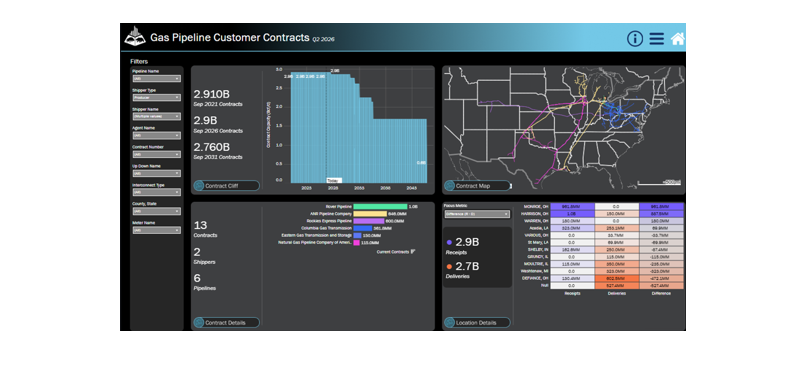Click the Contract Details button label
This screenshot has height=366, width=804.
tap(225, 322)
